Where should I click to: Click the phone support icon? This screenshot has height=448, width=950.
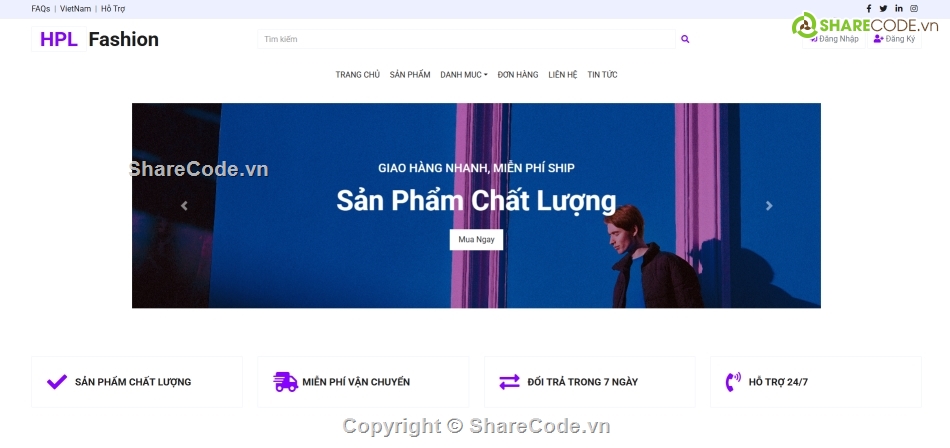(733, 382)
